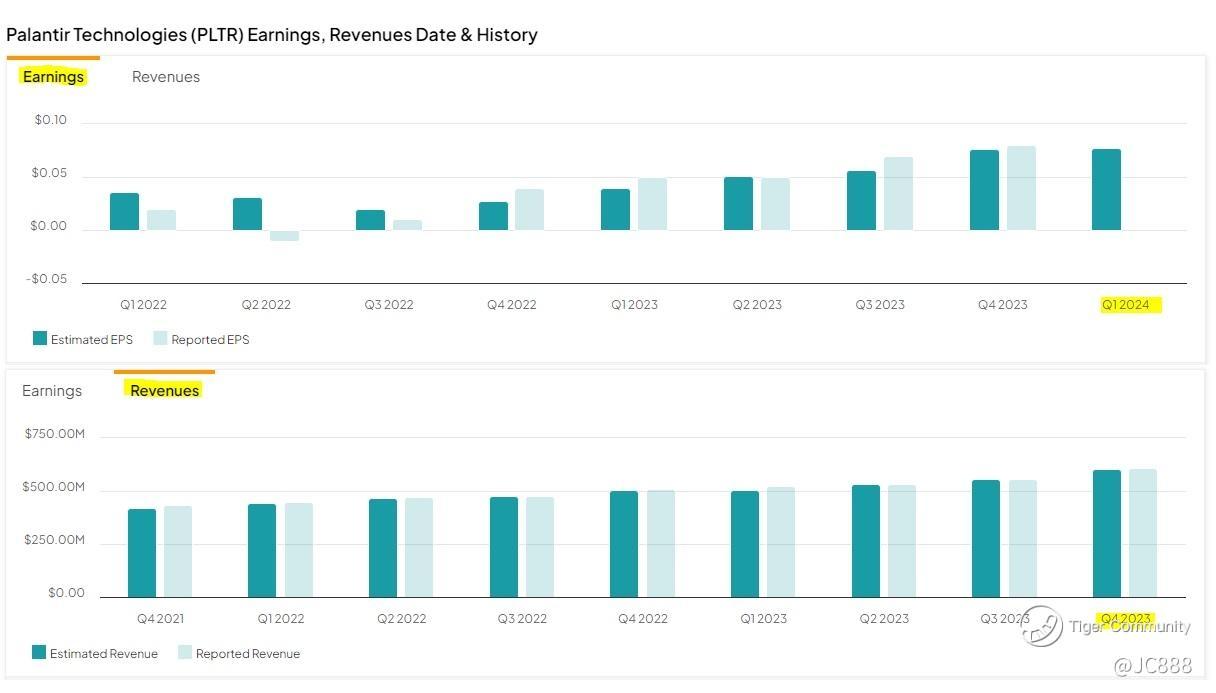1216x693 pixels.
Task: Click the Q1 2023 estimated EPS bar
Action: point(616,210)
